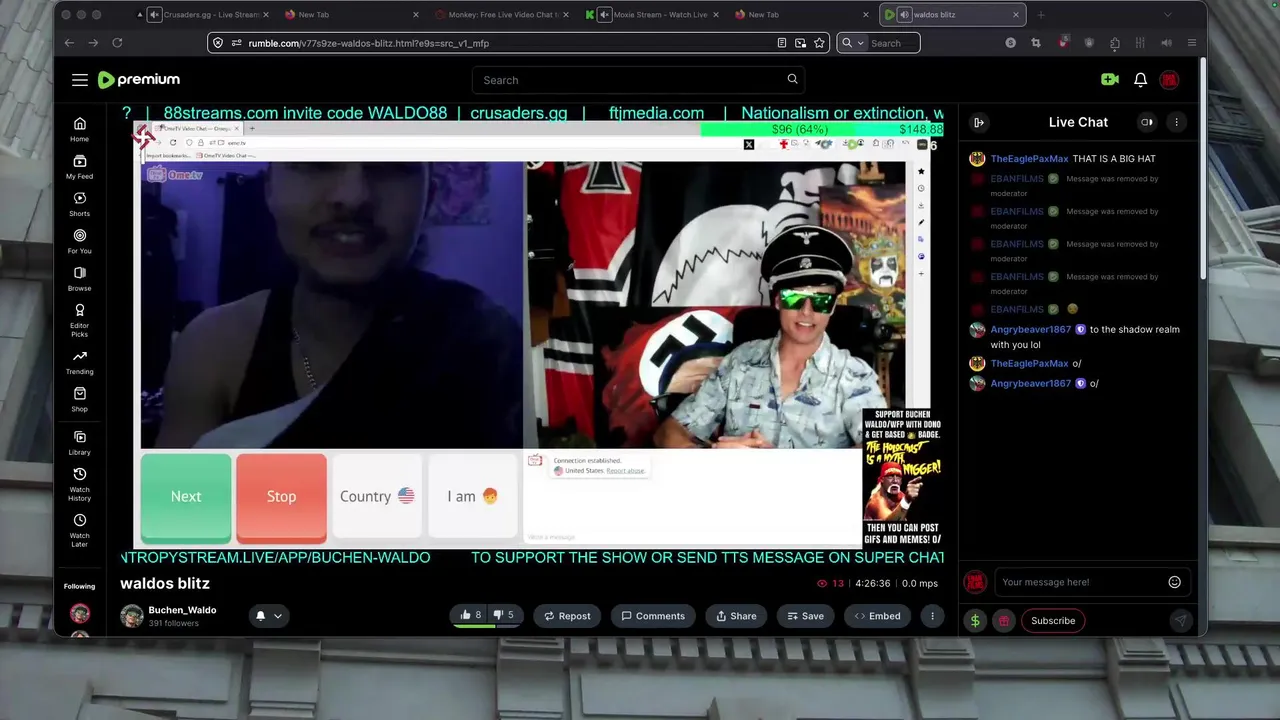Click the red gift subscription icon

pyautogui.click(x=1003, y=621)
